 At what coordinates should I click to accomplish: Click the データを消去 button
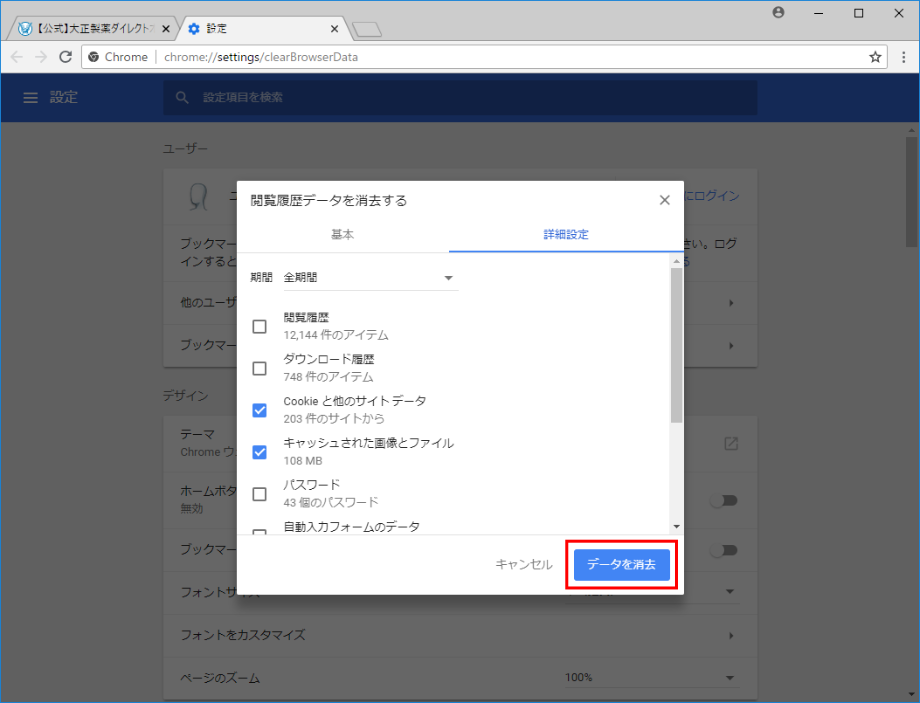[x=622, y=565]
